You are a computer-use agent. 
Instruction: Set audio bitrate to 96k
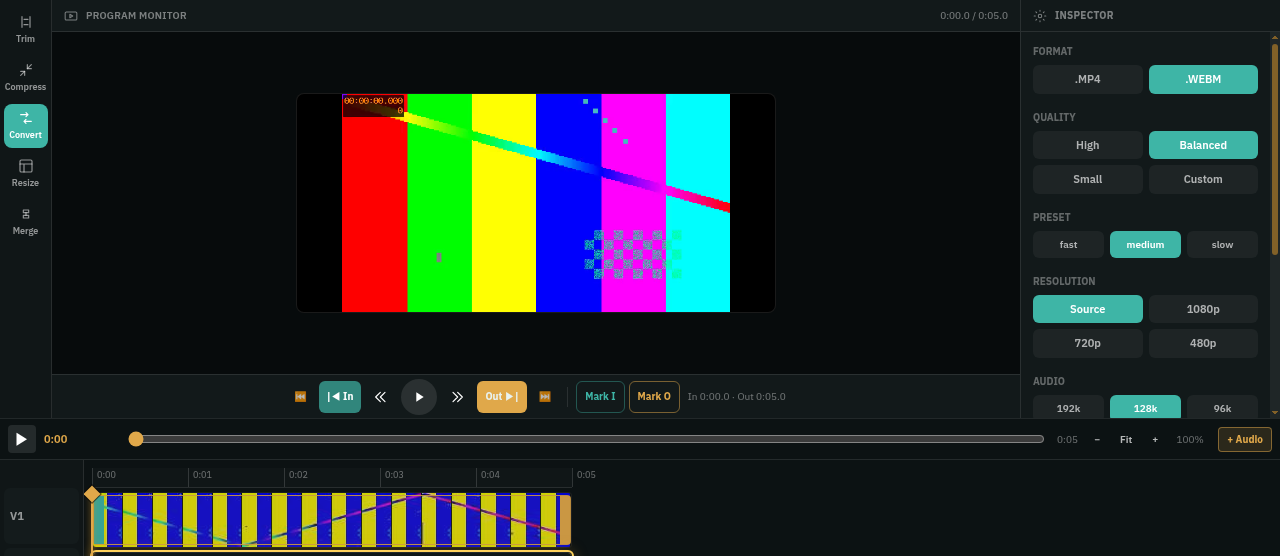(x=1222, y=407)
